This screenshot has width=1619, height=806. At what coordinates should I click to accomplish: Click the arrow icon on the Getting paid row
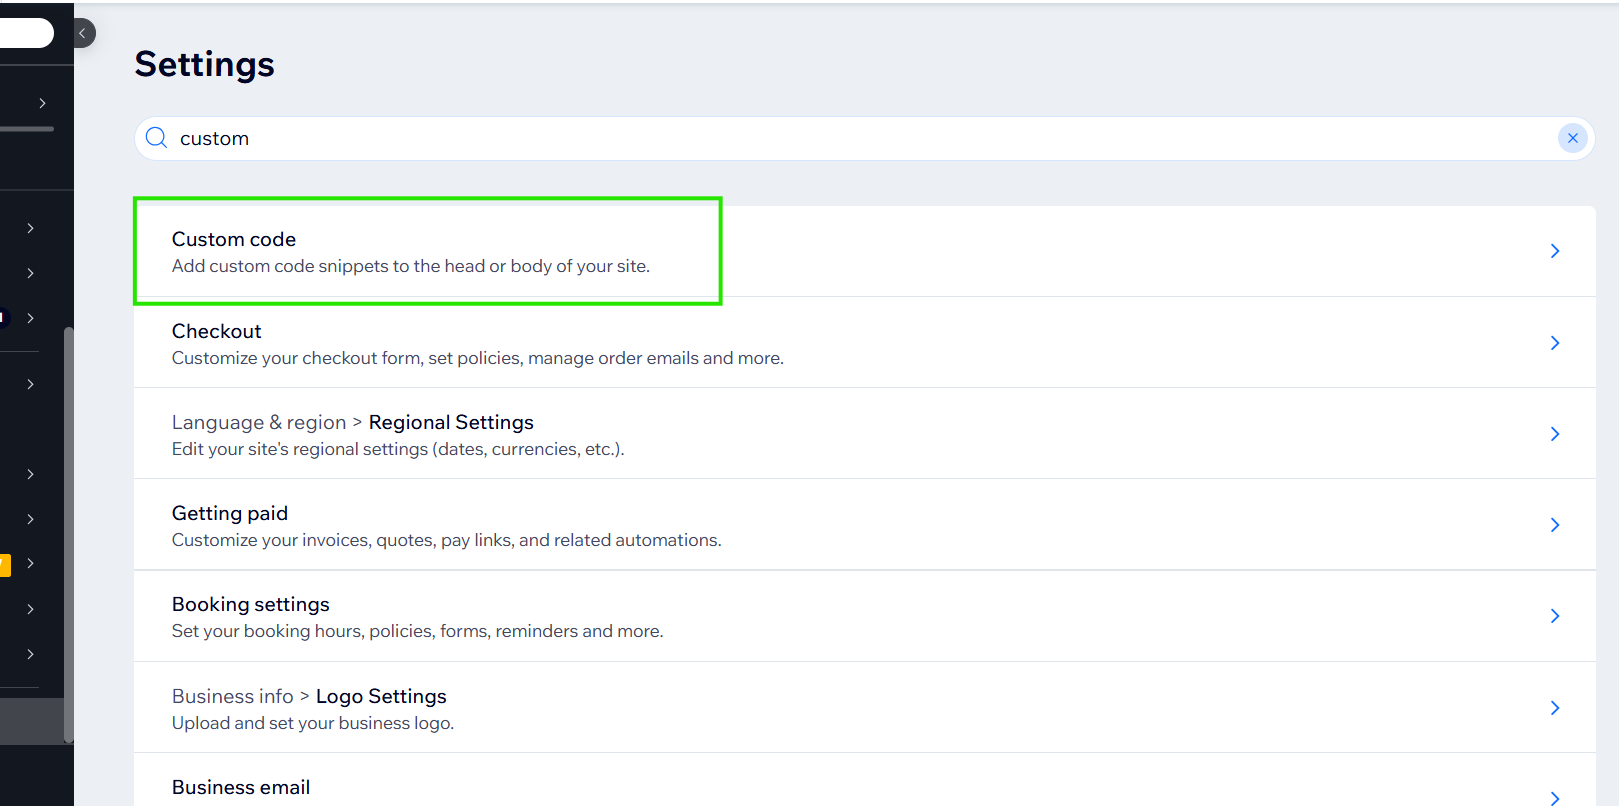pos(1554,525)
